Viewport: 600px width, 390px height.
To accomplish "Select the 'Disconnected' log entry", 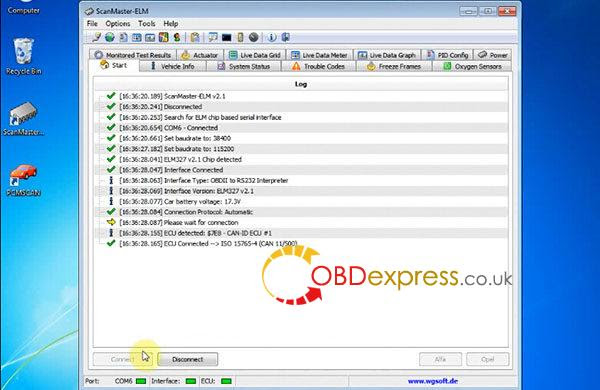I will click(301, 107).
